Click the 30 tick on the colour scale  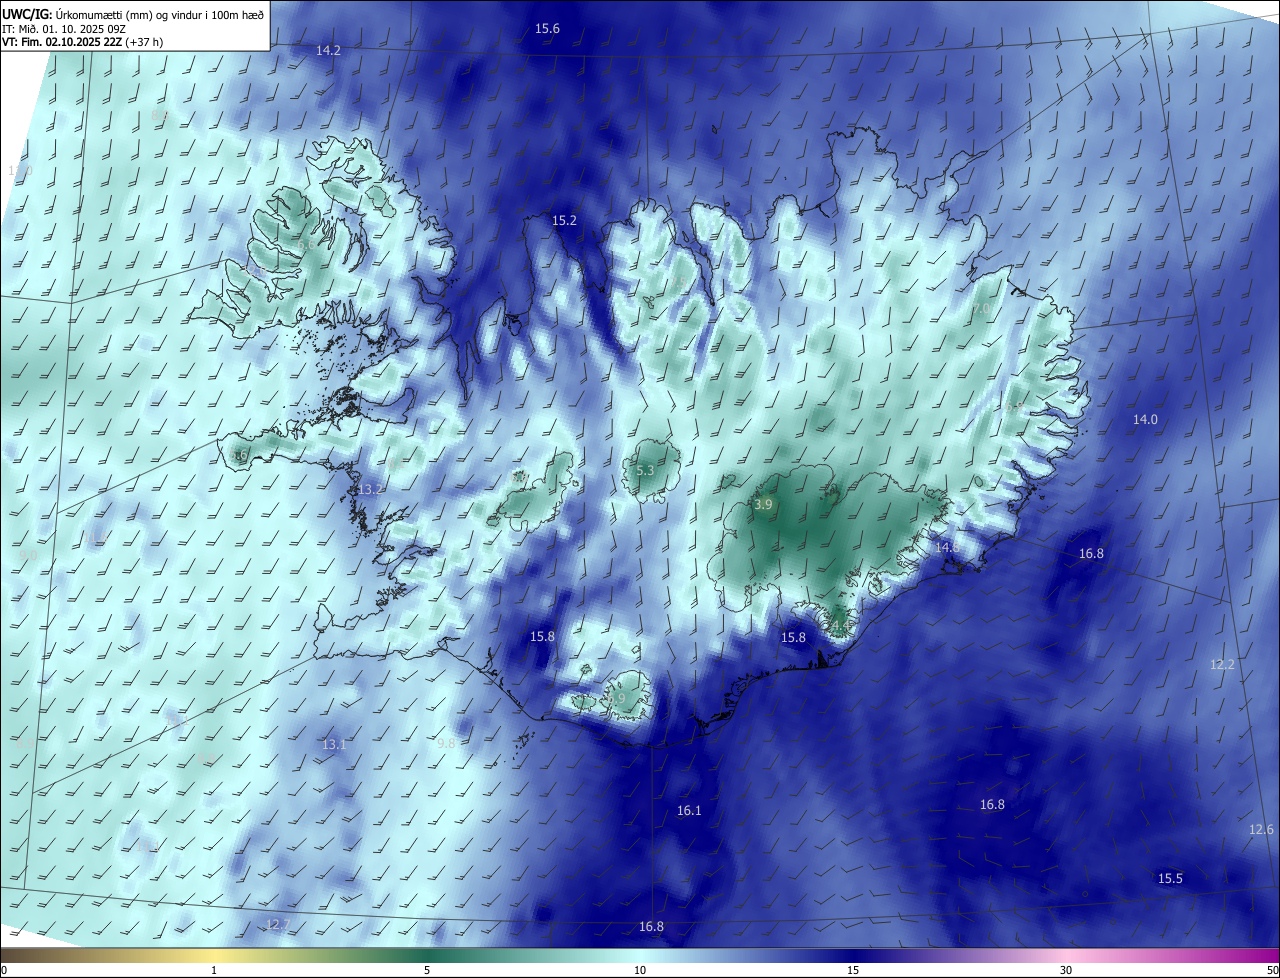pyautogui.click(x=1066, y=970)
